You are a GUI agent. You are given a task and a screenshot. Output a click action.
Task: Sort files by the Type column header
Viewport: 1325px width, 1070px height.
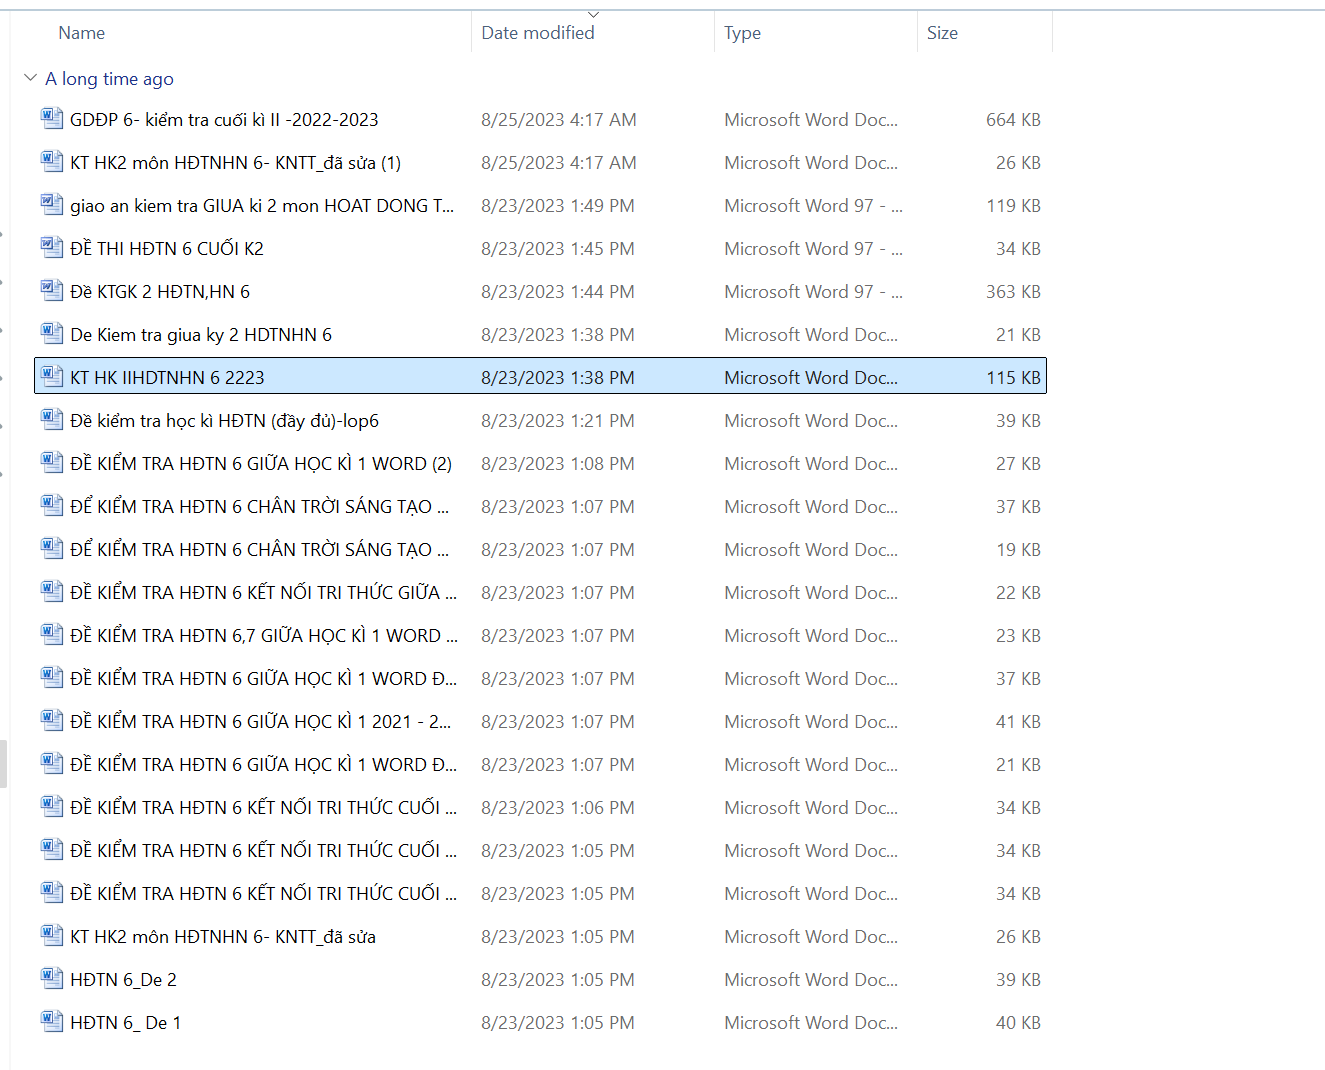pos(742,33)
